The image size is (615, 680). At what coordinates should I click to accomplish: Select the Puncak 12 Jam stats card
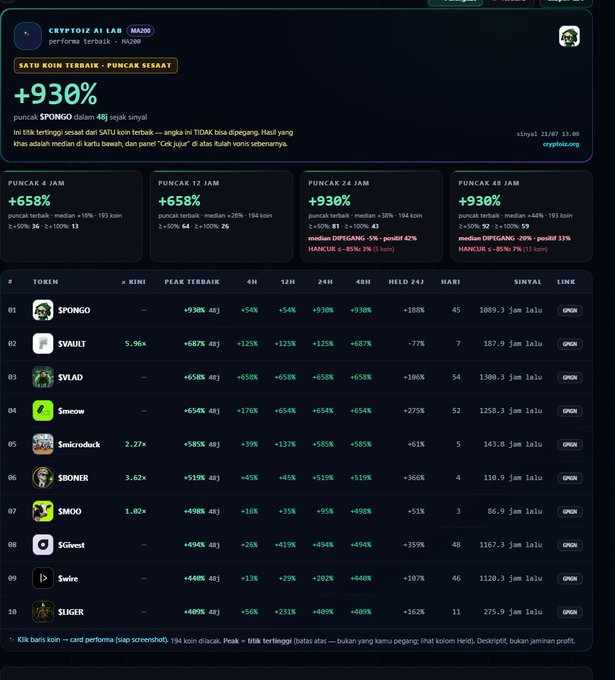click(x=221, y=216)
